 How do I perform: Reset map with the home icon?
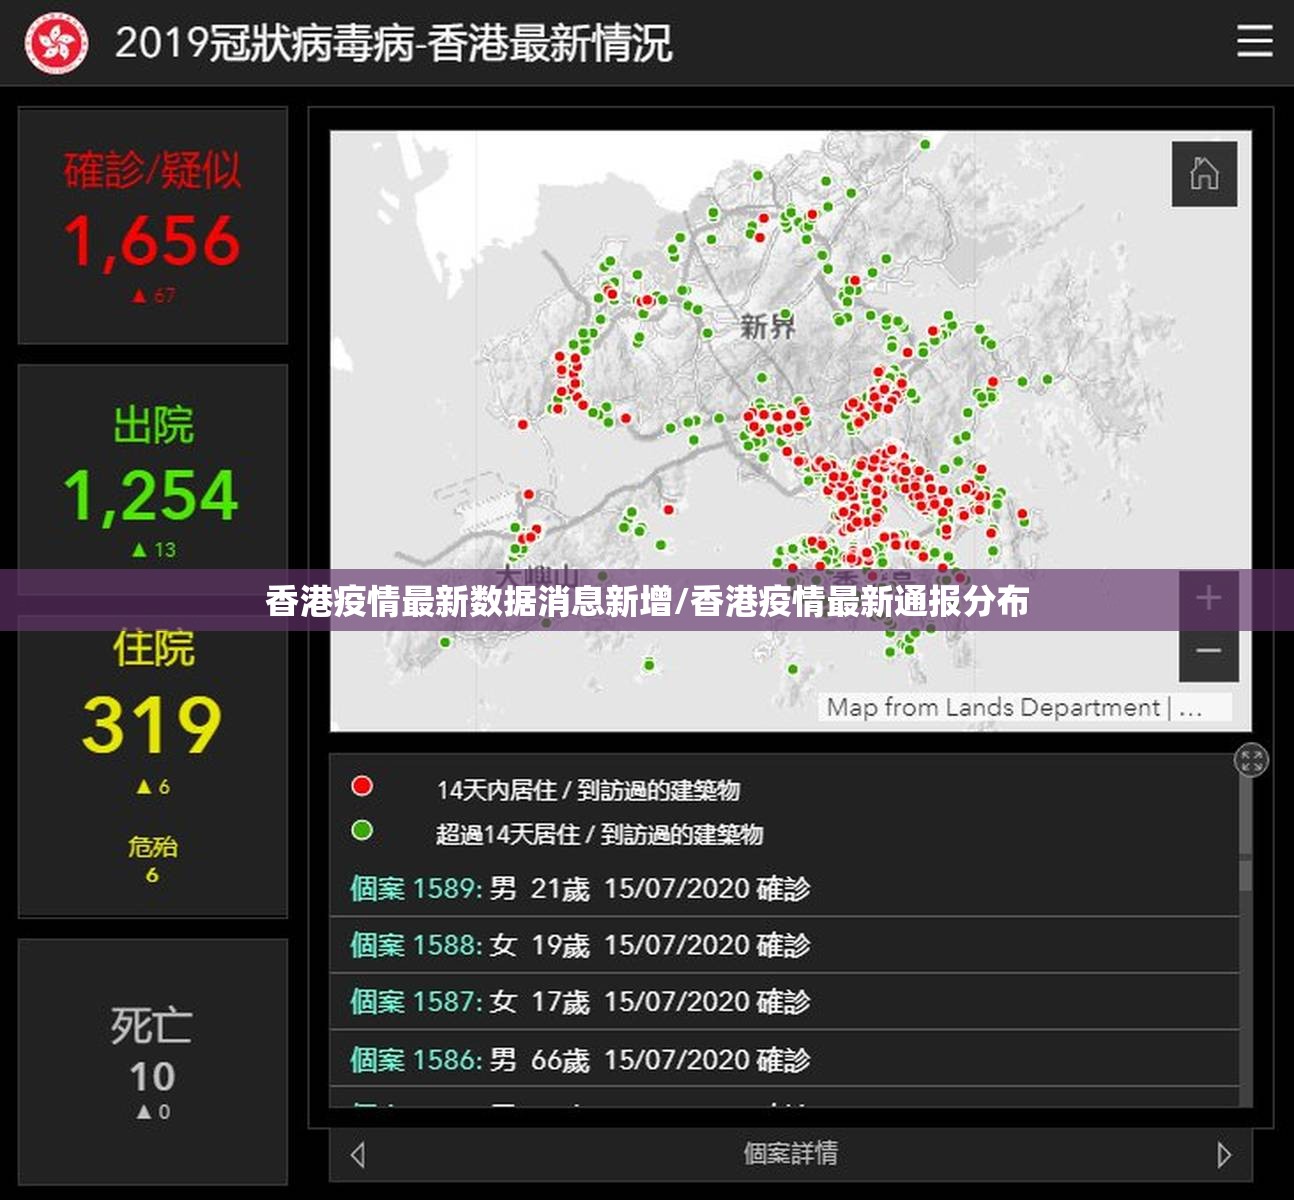click(x=1204, y=174)
